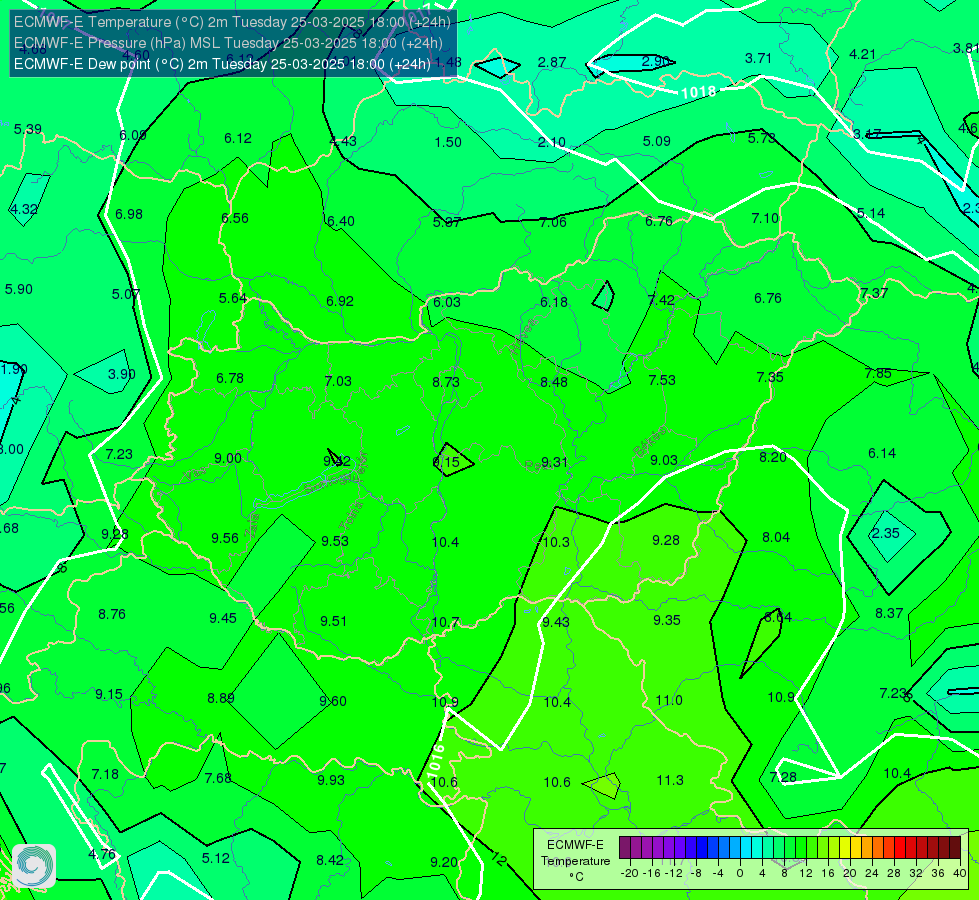Click the temperature value 5.39
The width and height of the screenshot is (979, 900).
[x=27, y=129]
